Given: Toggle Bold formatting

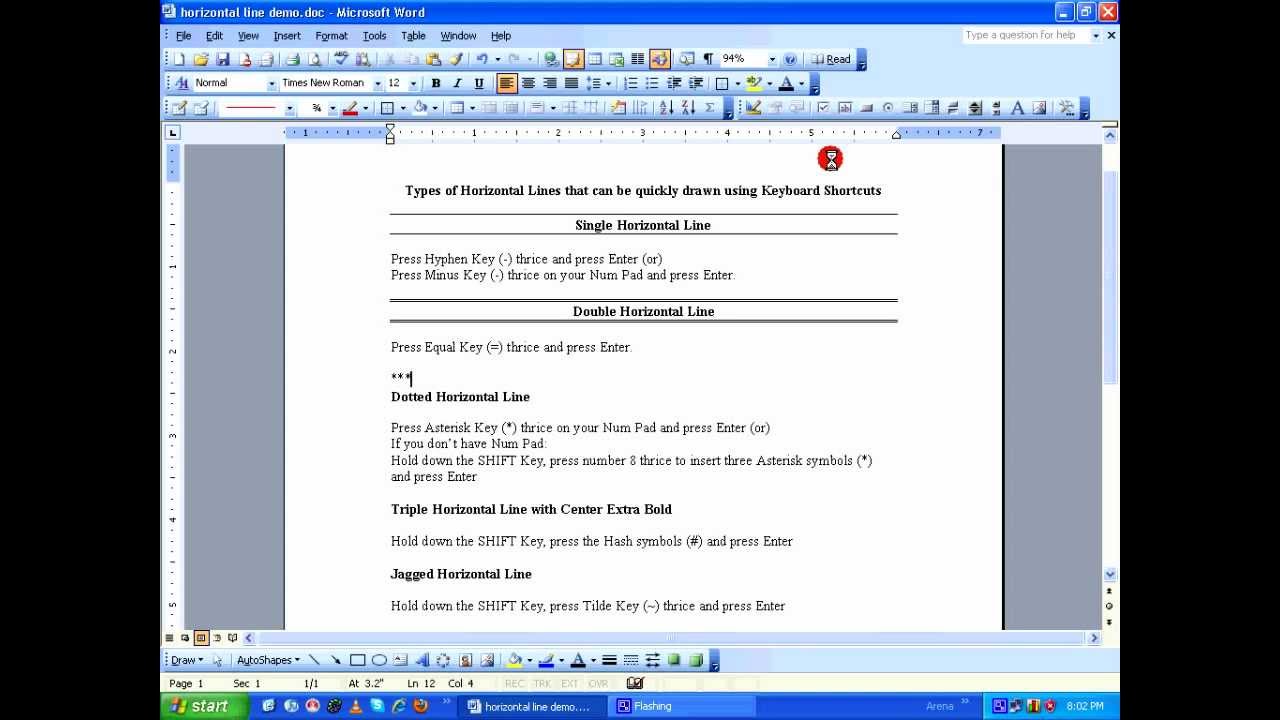Looking at the screenshot, I should (x=436, y=83).
